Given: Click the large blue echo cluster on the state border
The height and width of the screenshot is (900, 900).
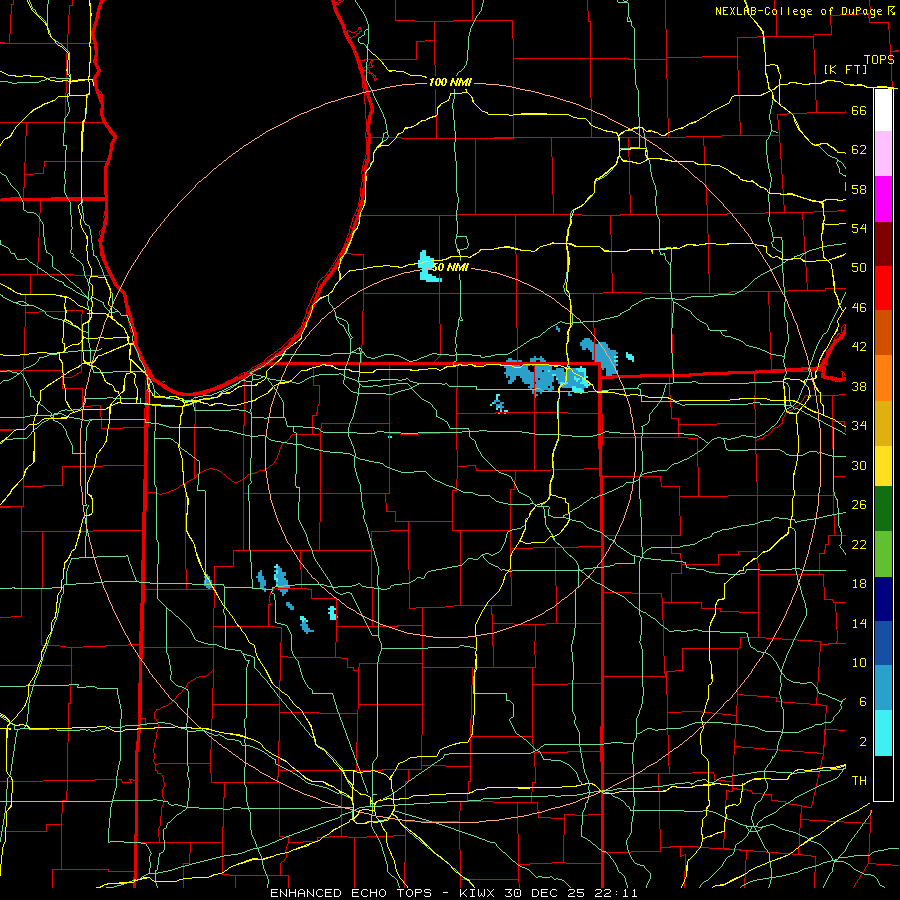Looking at the screenshot, I should coord(546,375).
